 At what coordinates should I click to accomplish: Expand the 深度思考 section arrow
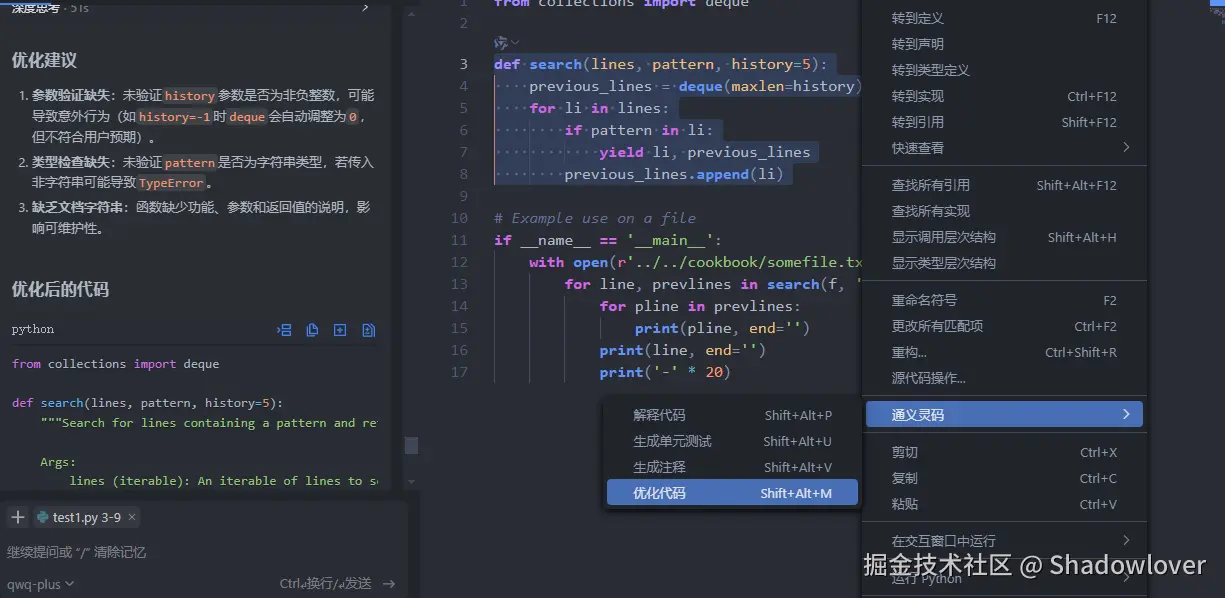click(365, 8)
